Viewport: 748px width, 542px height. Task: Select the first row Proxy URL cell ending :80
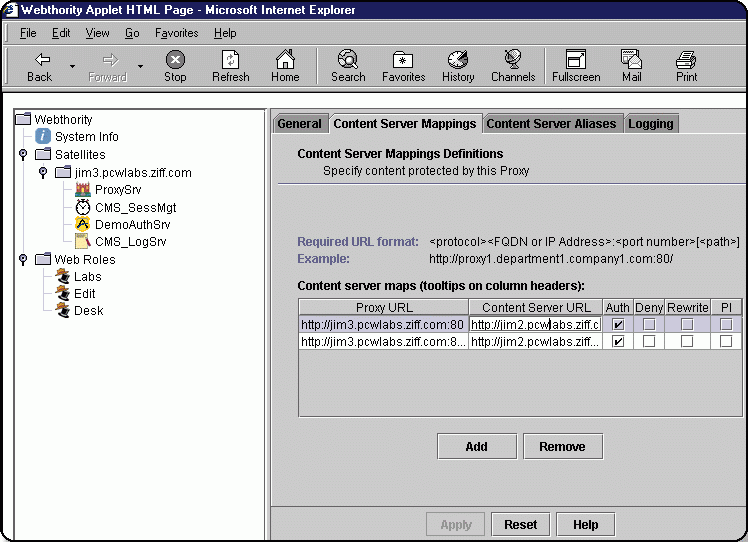(383, 324)
